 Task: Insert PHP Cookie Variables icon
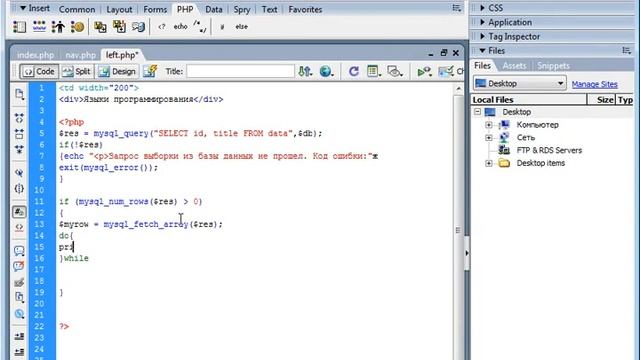coord(77,27)
